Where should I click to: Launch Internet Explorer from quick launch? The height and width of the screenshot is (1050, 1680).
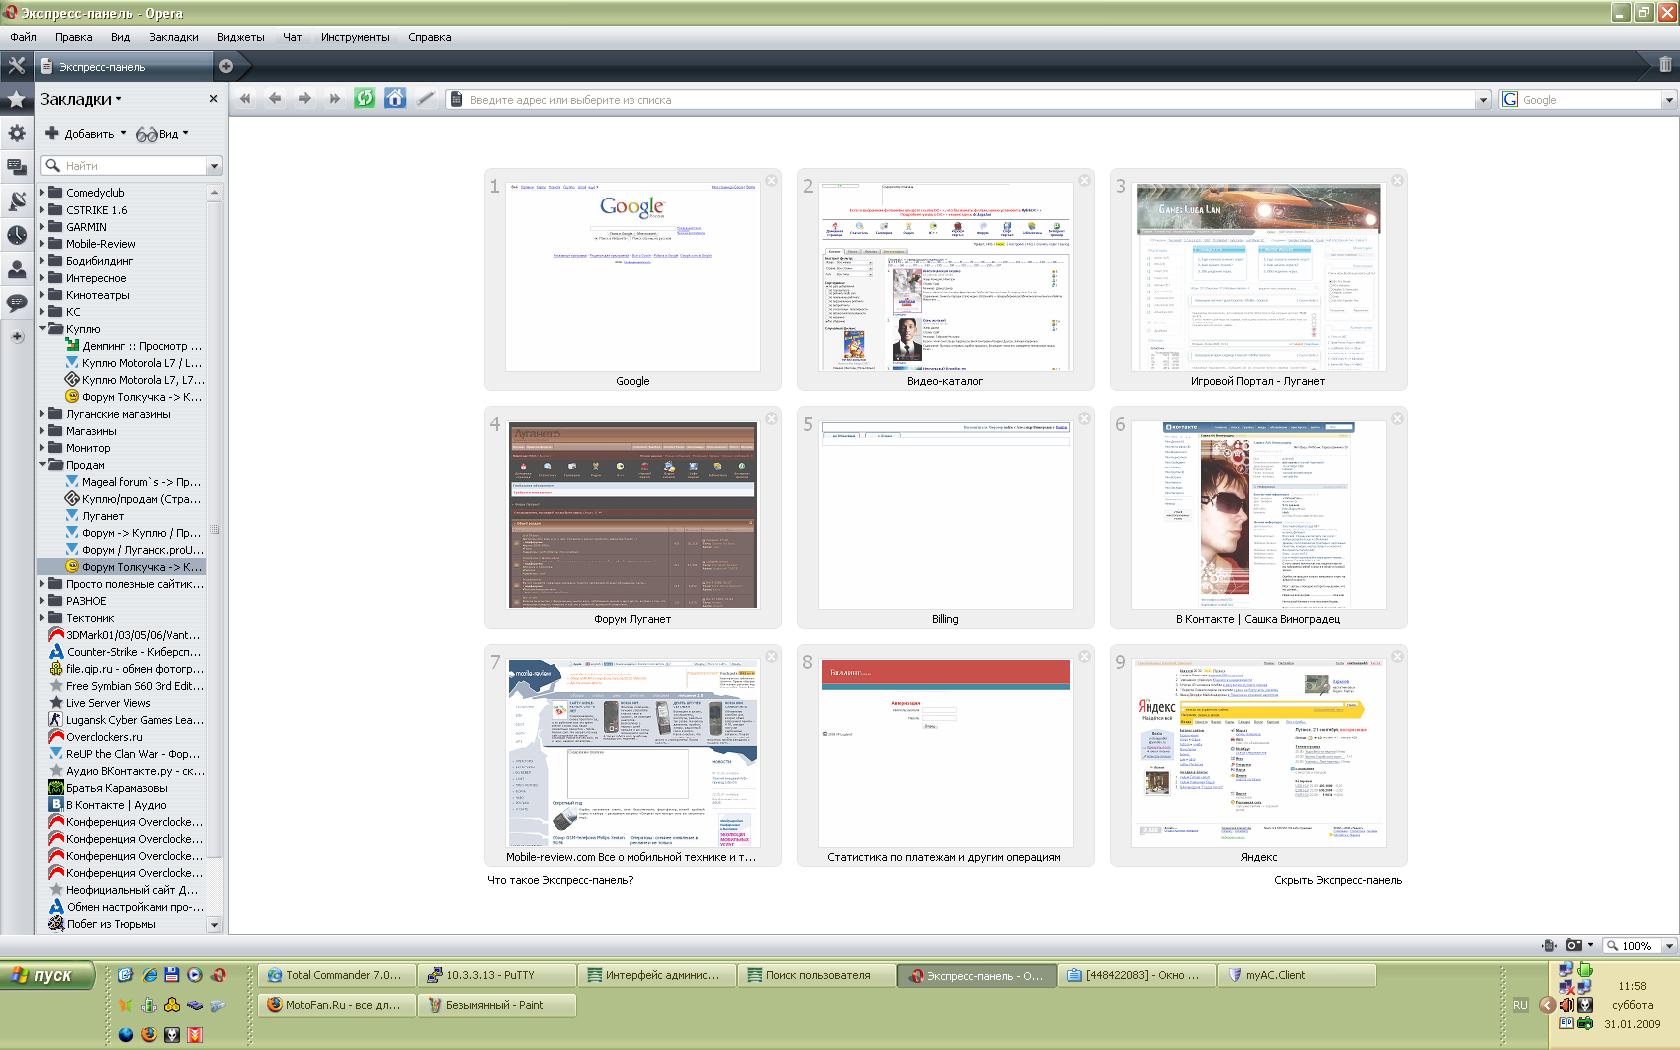tap(149, 975)
